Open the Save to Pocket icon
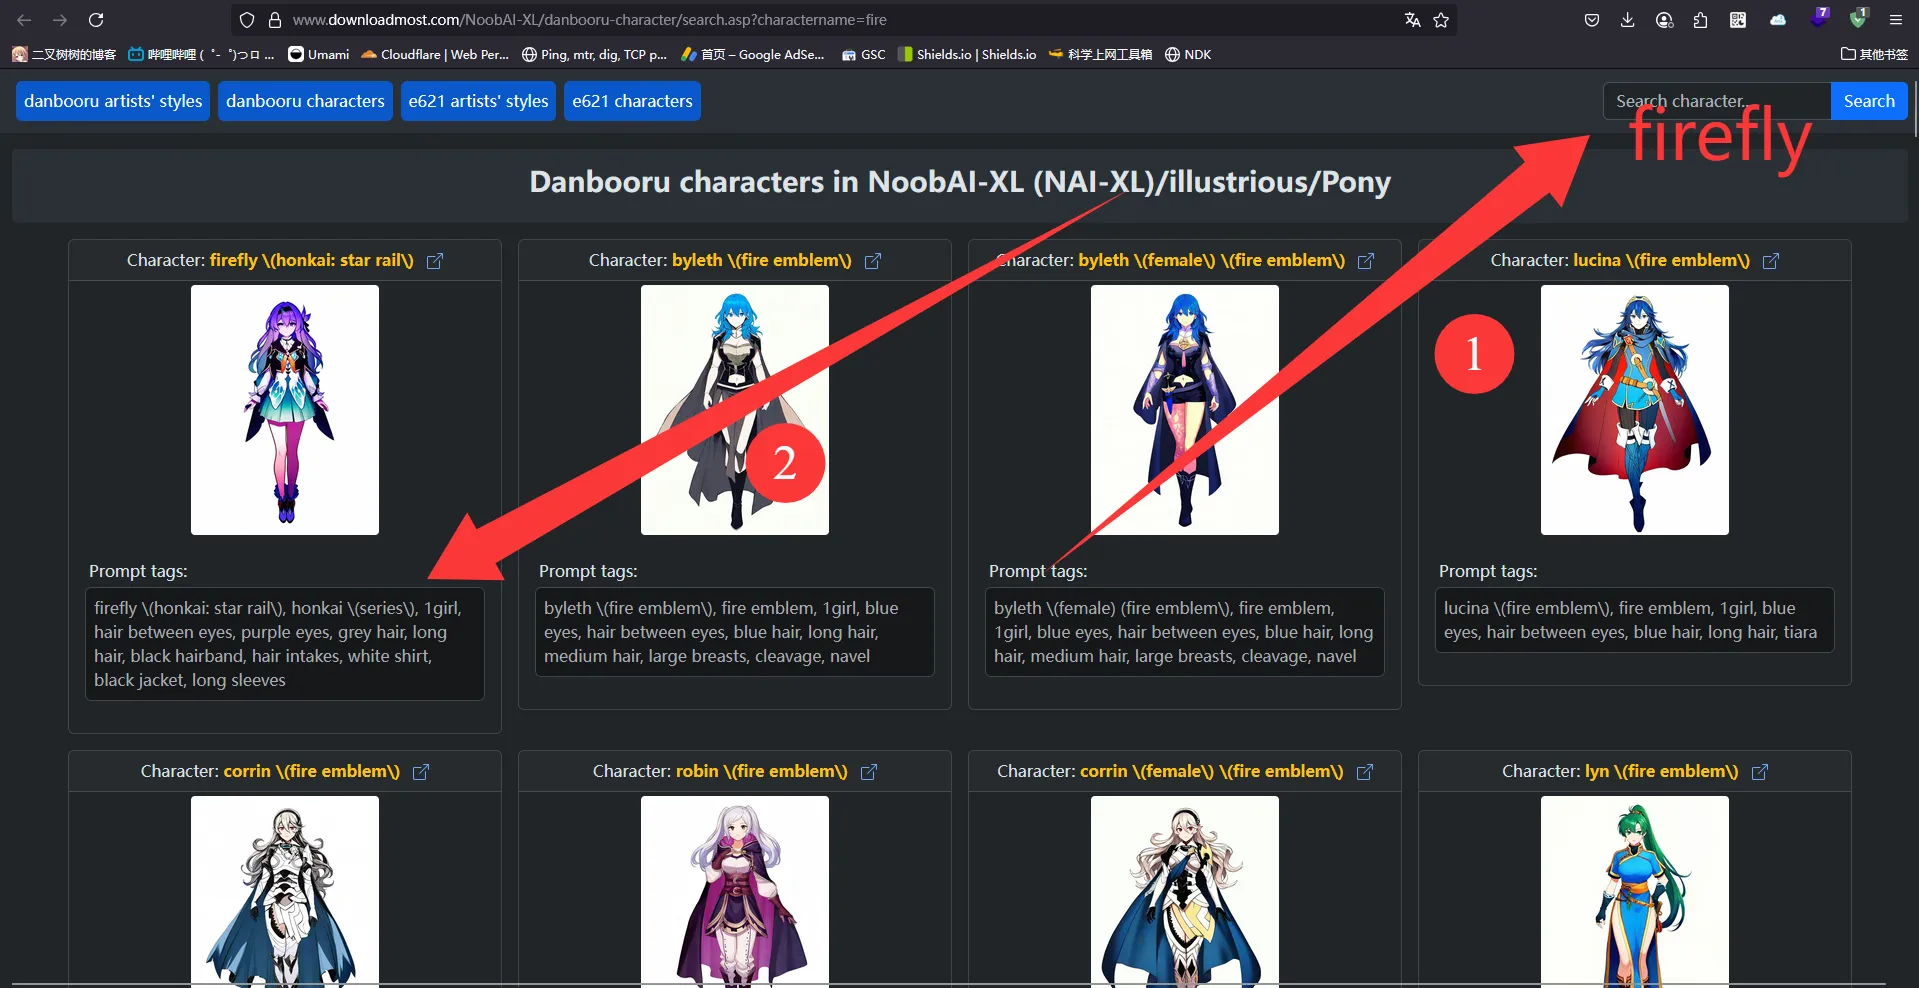Screen dimensions: 1919x988 tap(1592, 20)
